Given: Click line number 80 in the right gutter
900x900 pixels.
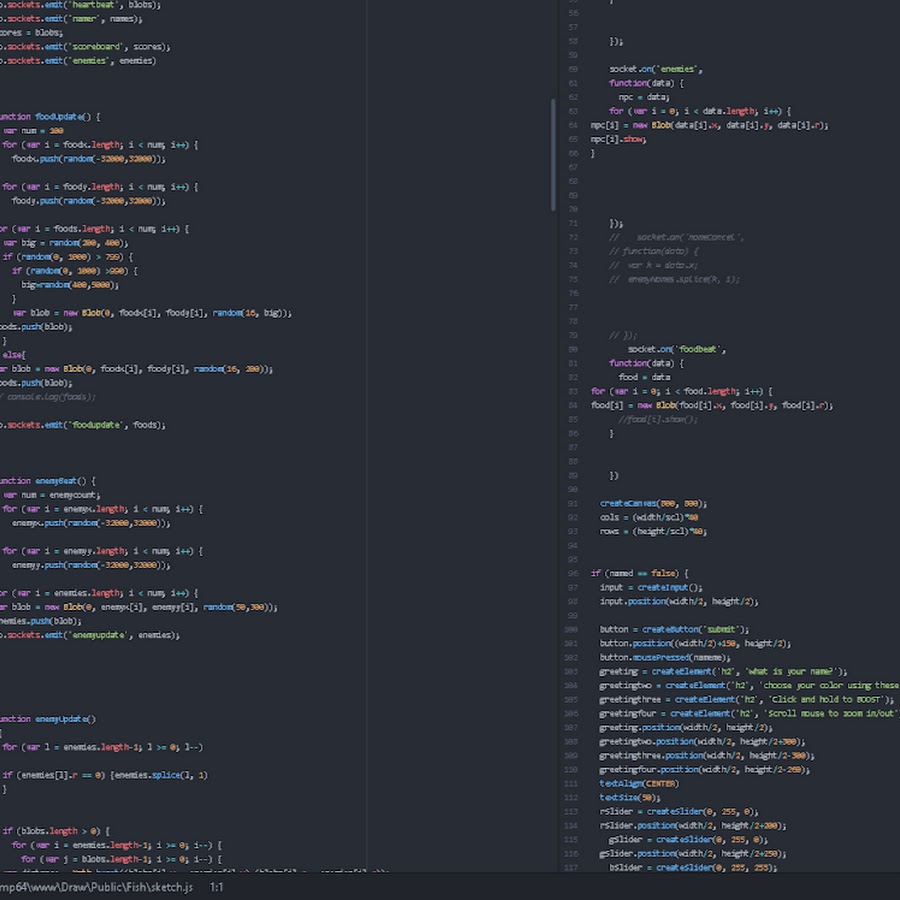Looking at the screenshot, I should [x=573, y=349].
